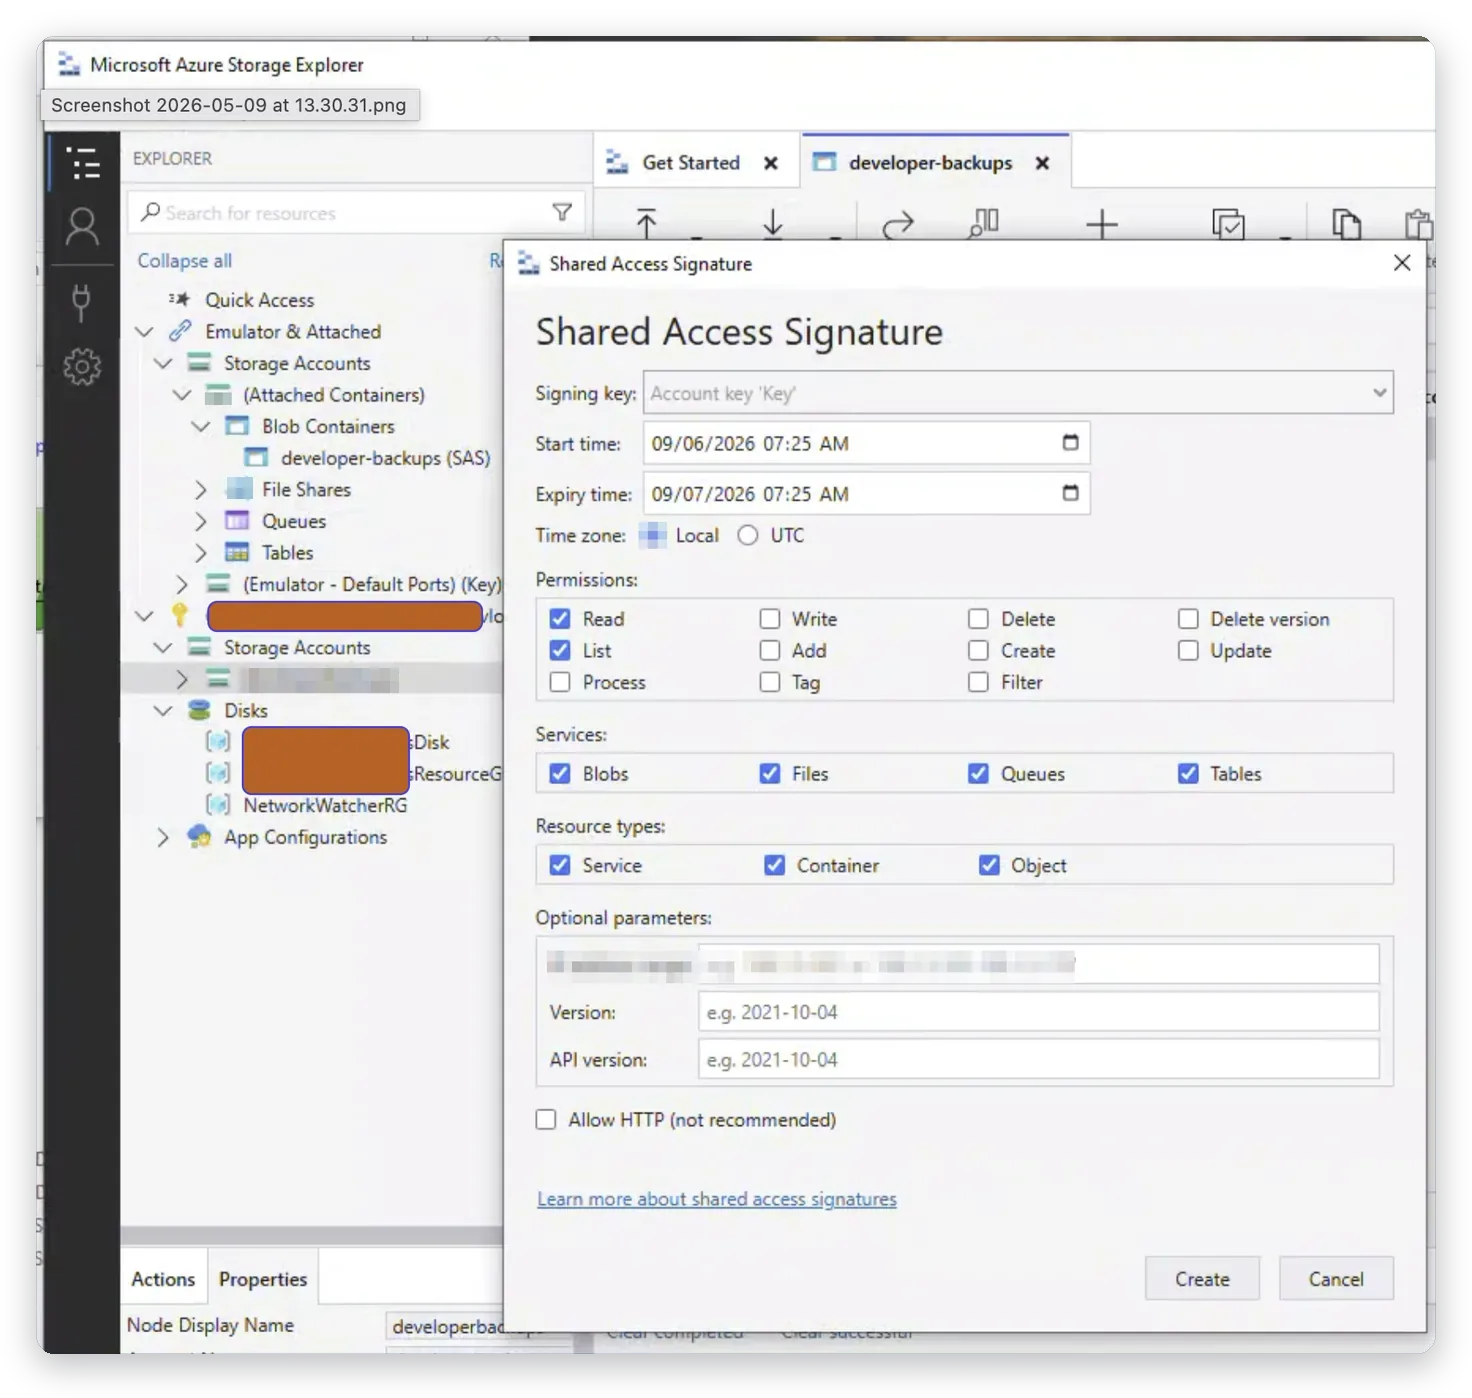
Task: Click the Version input field
Action: (1039, 1011)
